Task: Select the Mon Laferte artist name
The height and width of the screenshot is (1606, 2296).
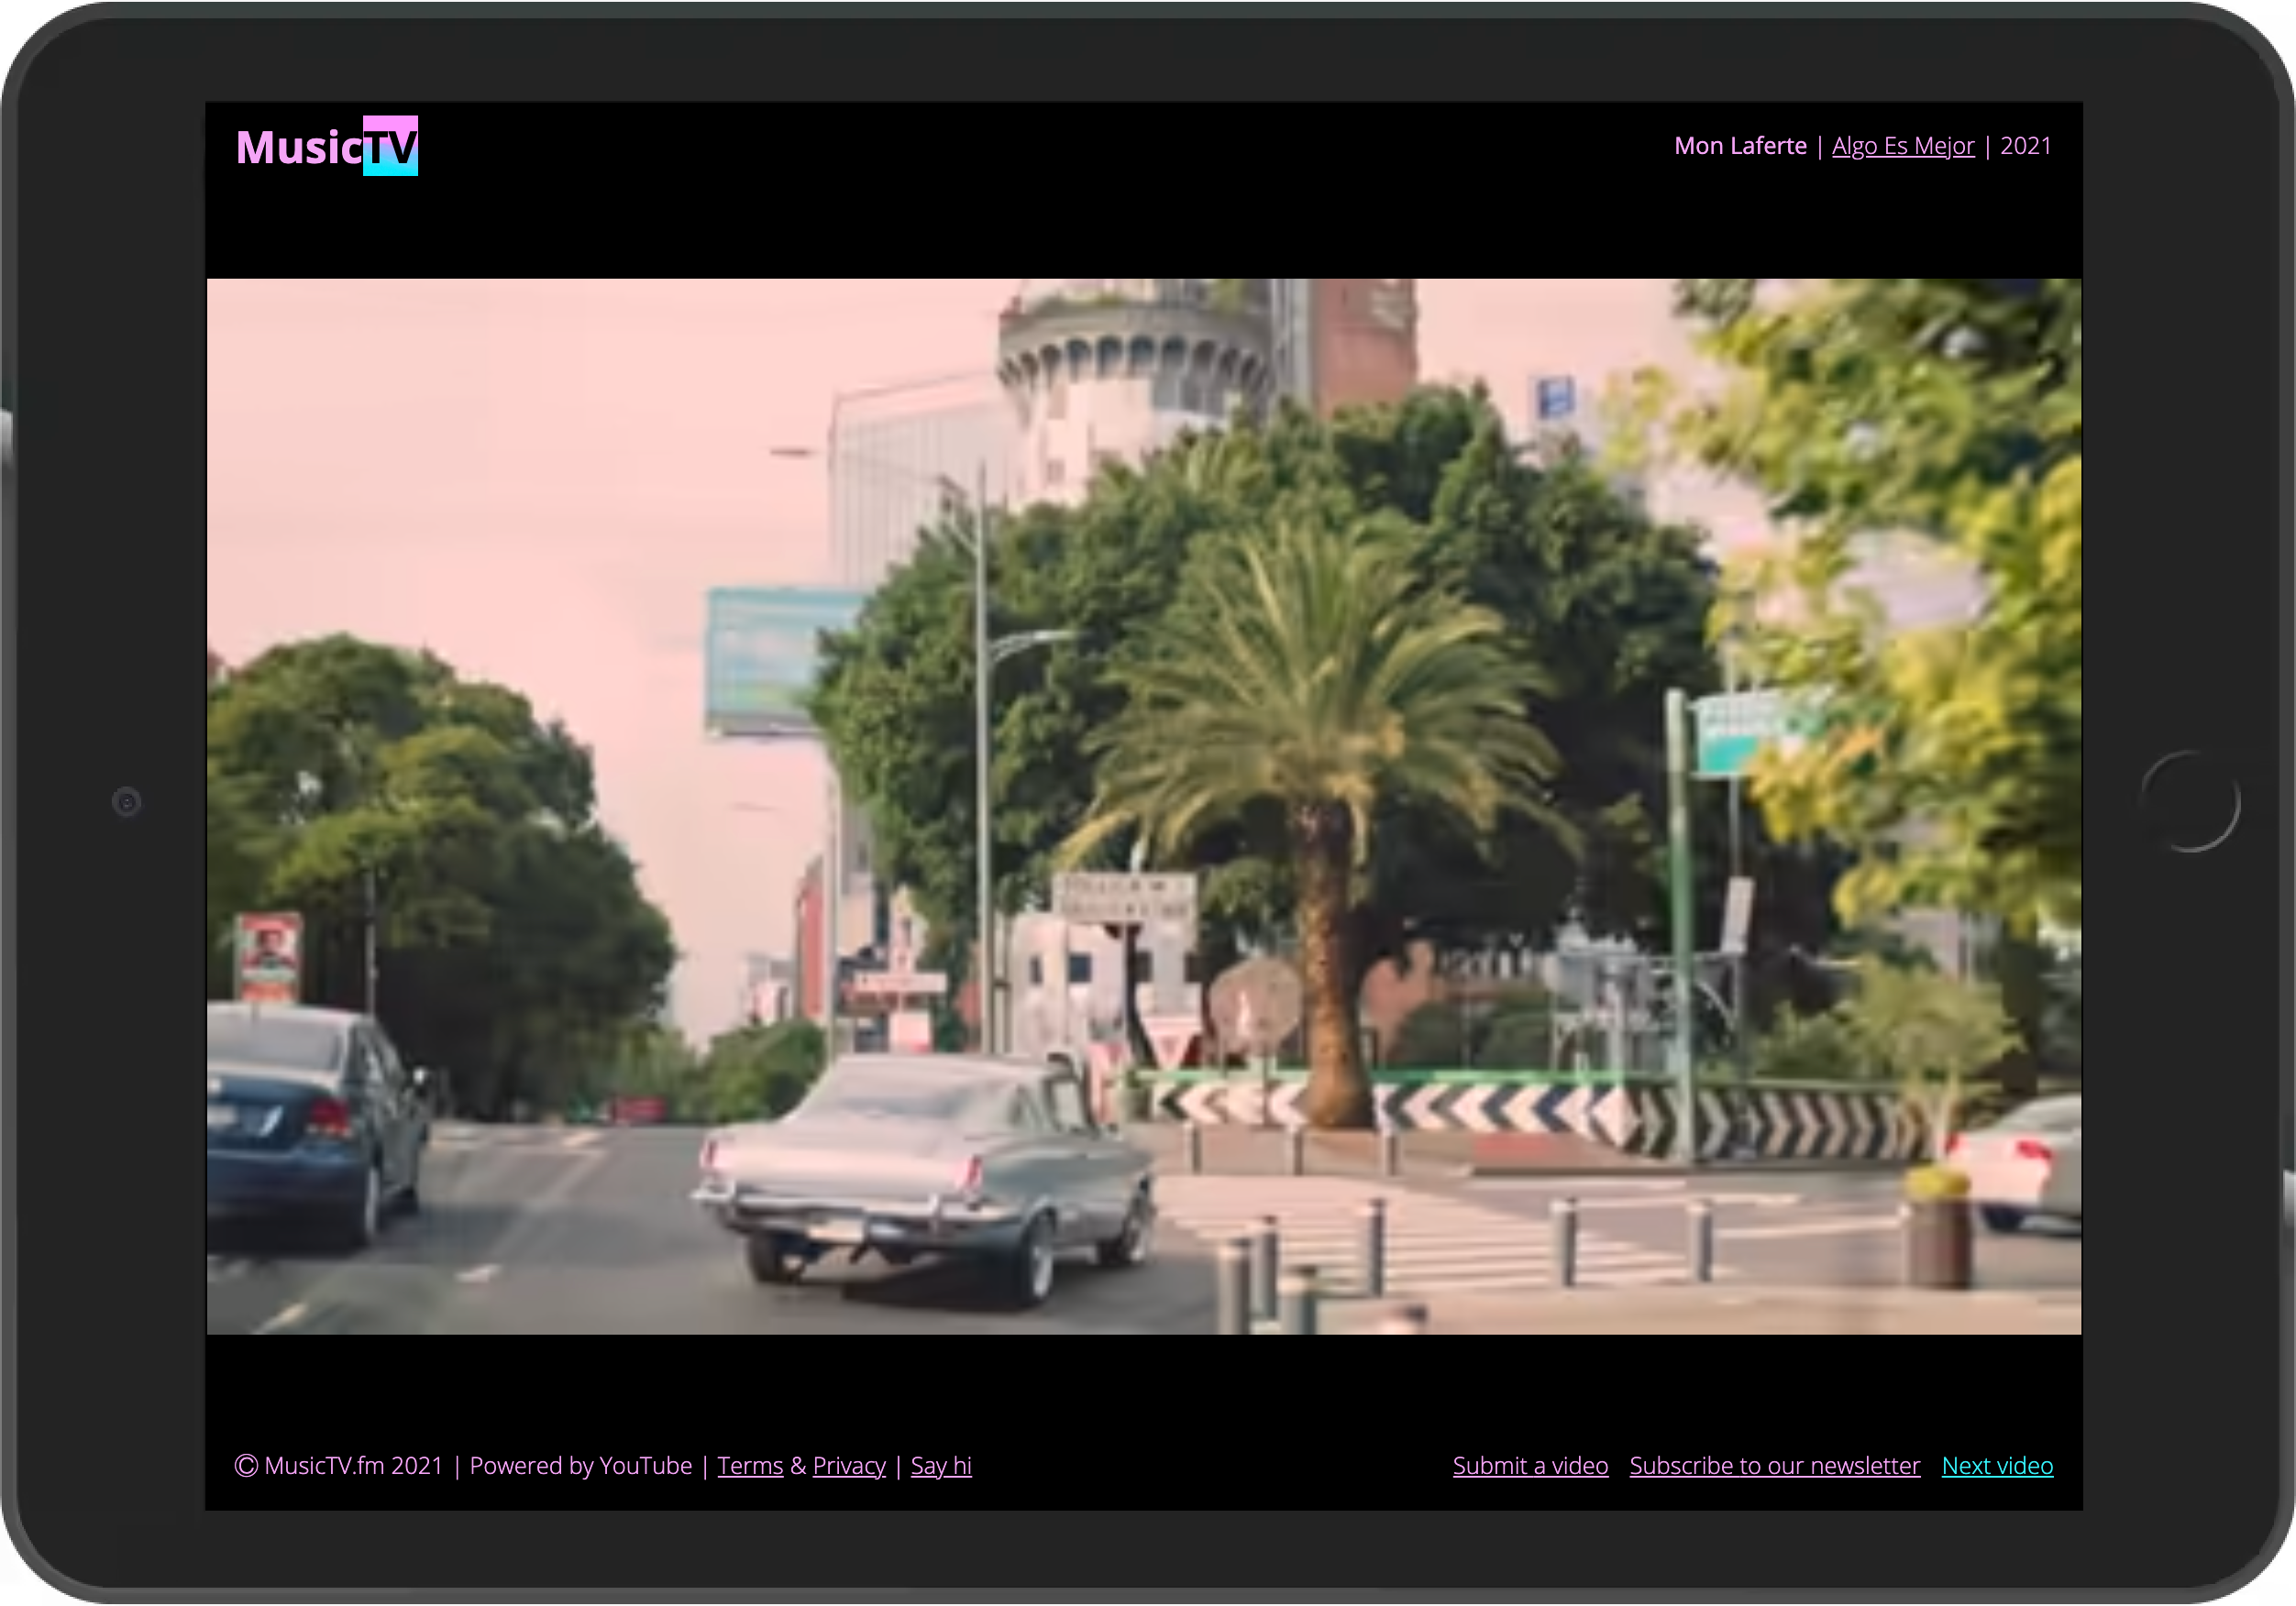Action: click(1740, 145)
